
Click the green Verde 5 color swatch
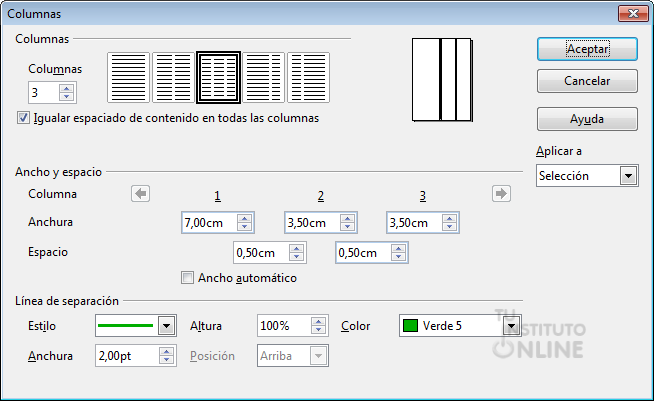tap(410, 326)
